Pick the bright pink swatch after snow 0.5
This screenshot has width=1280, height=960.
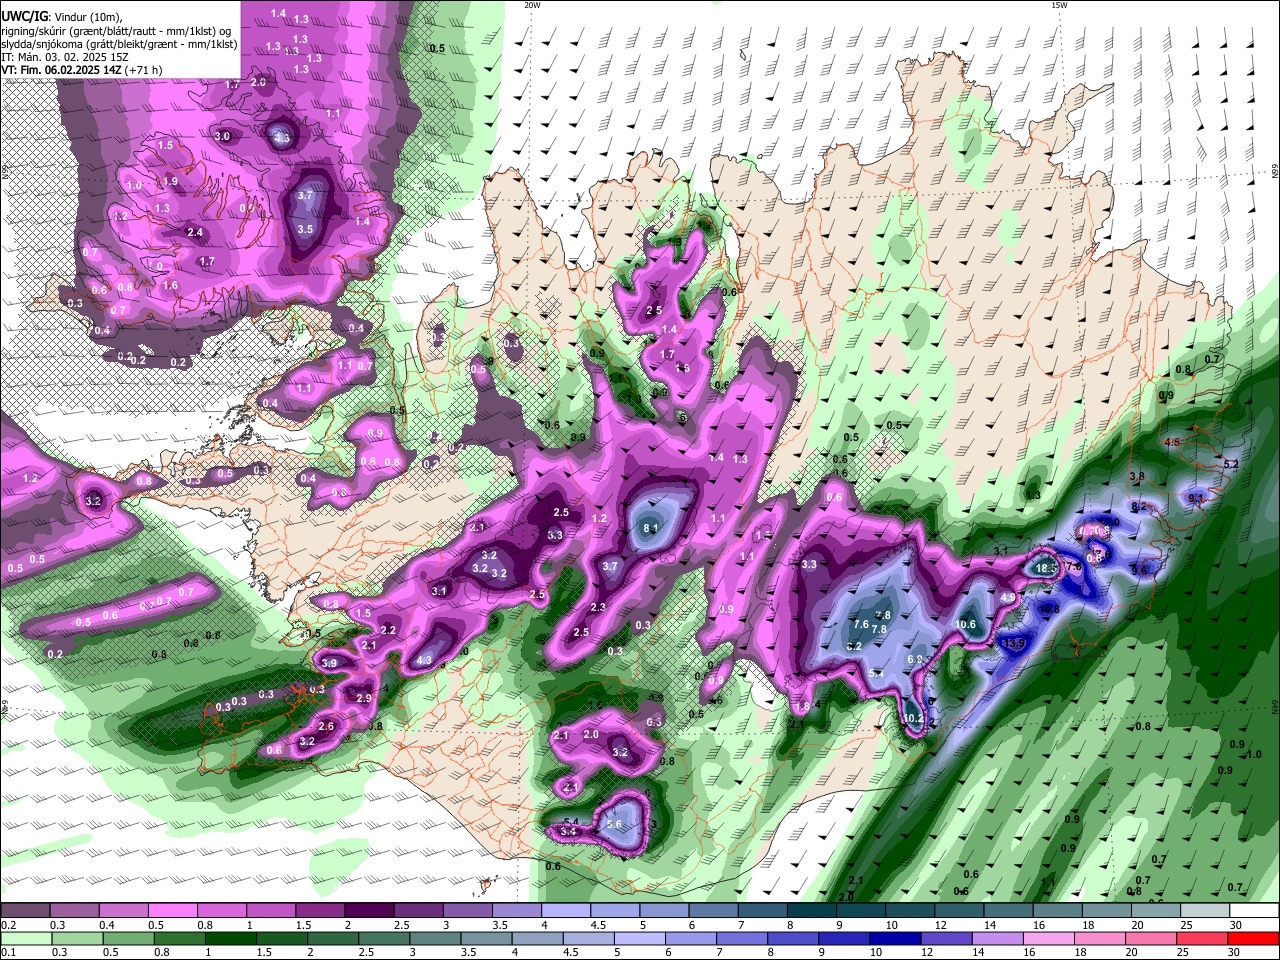pyautogui.click(x=174, y=911)
